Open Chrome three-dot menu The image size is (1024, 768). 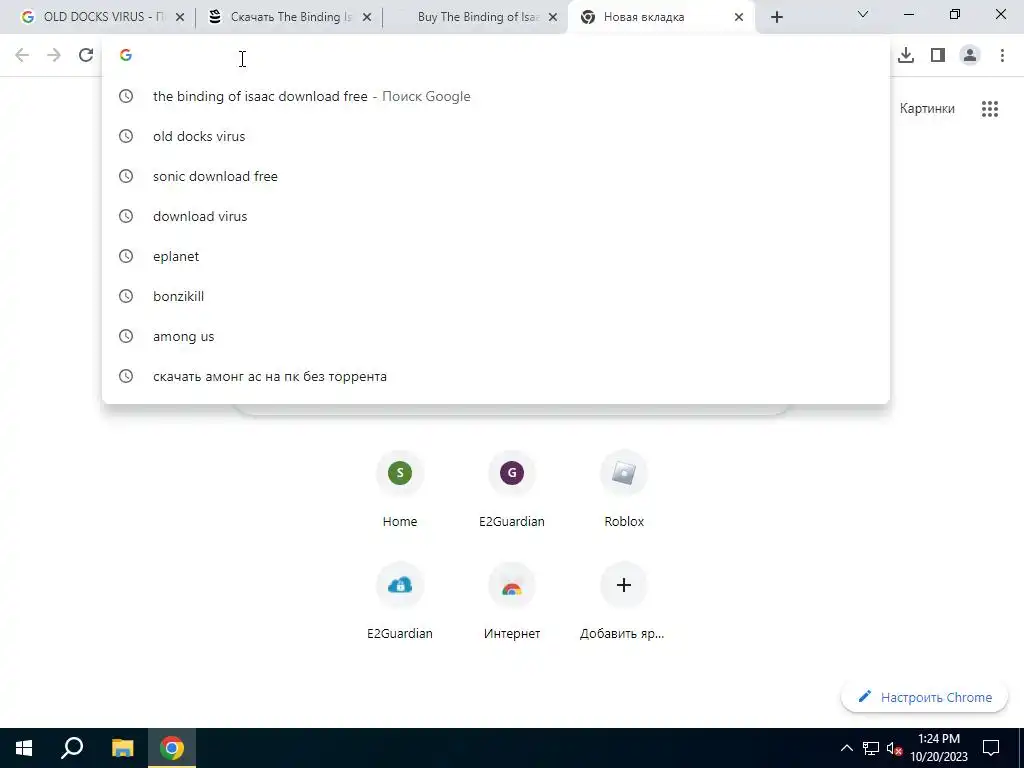pos(1002,56)
